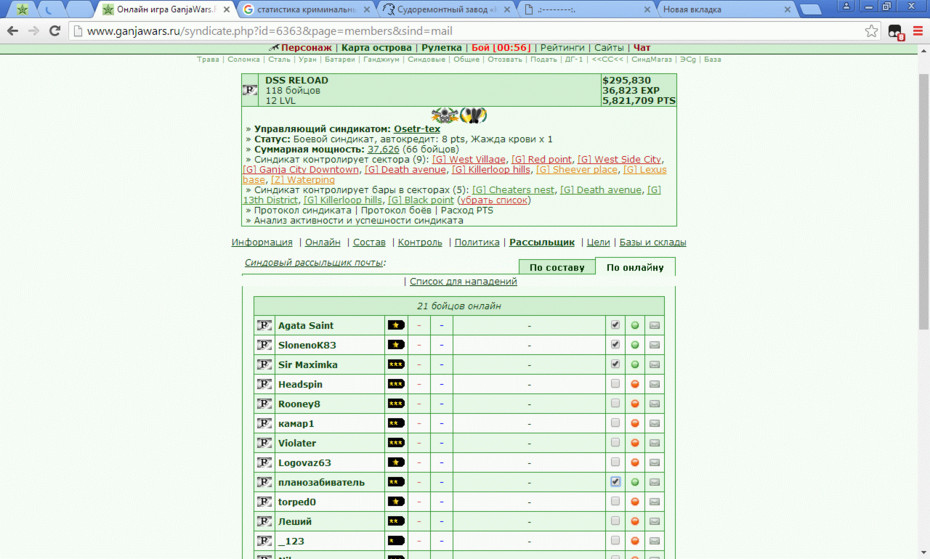The image size is (930, 559).
Task: Open the Базы и склады section
Action: pos(652,242)
